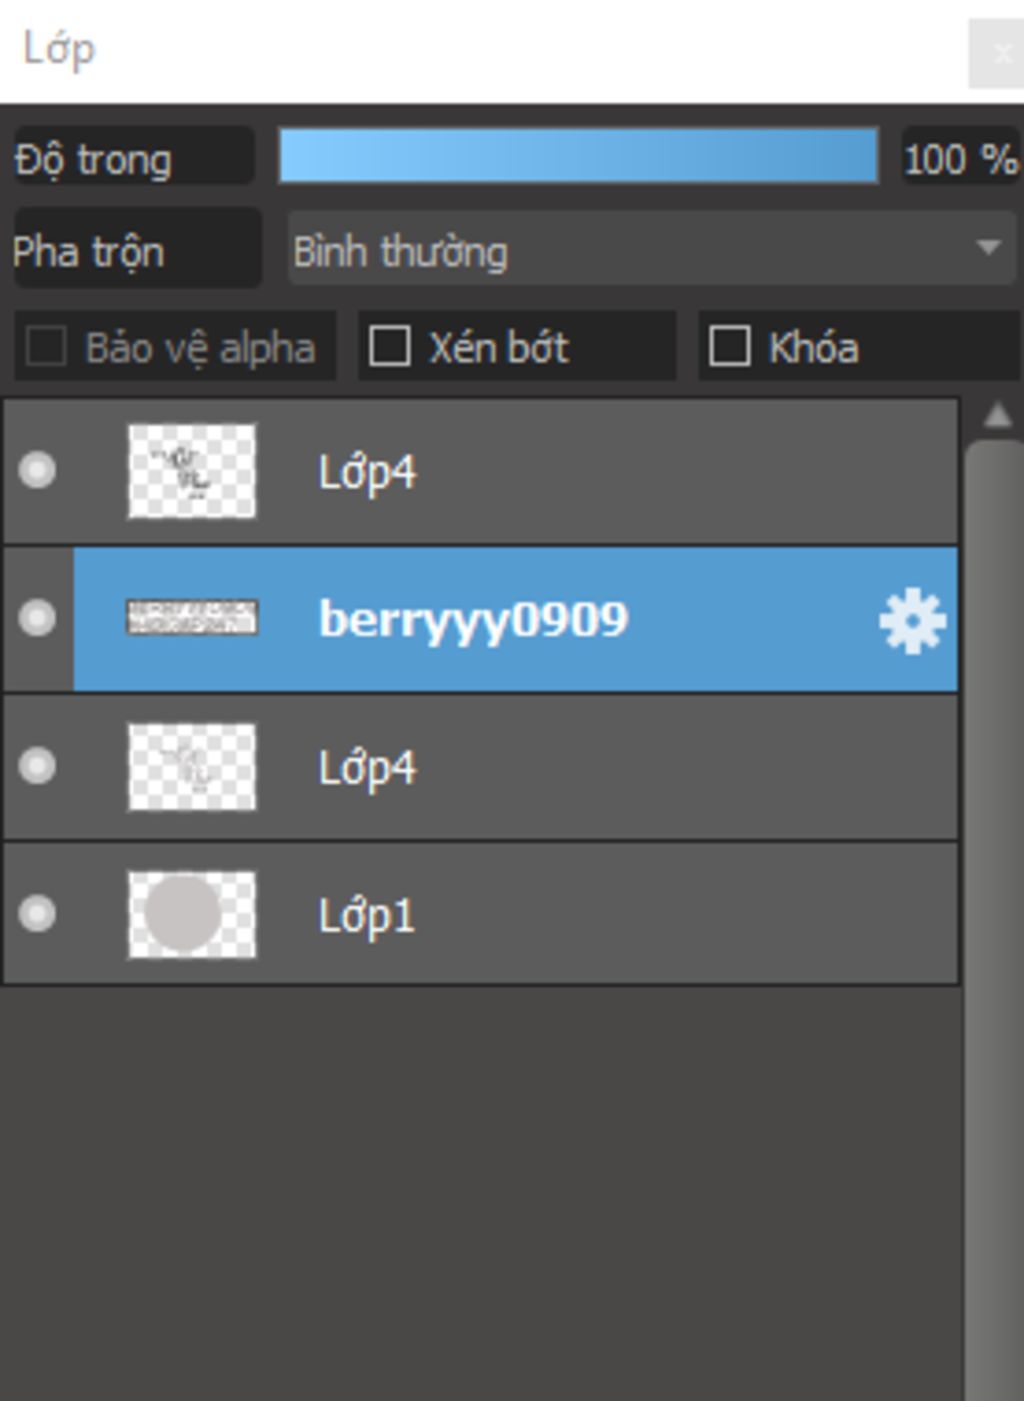
Task: Click the 100 % opacity value field
Action: tap(960, 158)
